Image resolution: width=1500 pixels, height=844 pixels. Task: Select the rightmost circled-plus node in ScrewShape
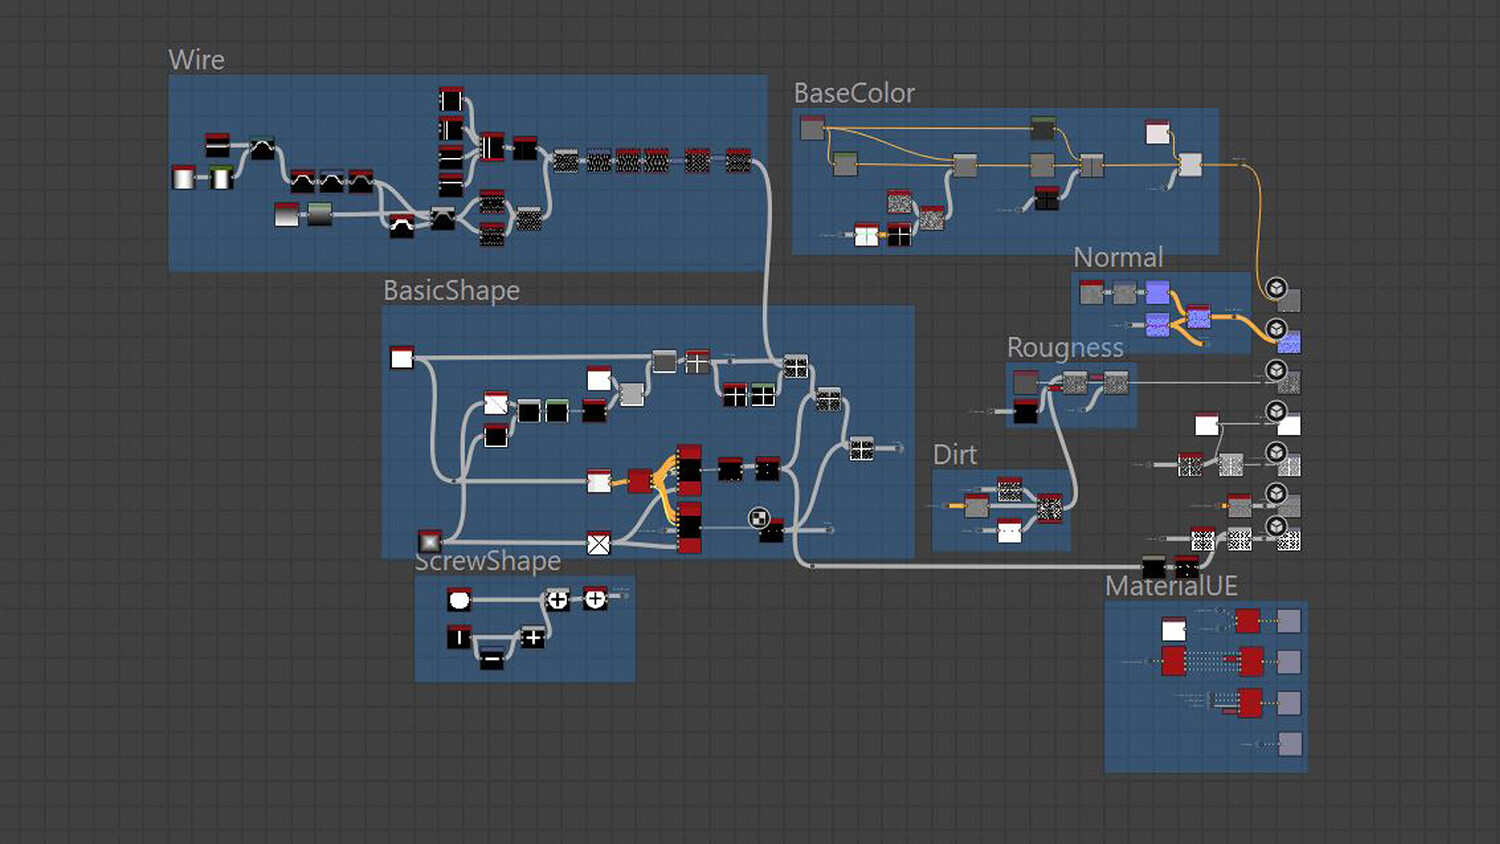point(595,599)
